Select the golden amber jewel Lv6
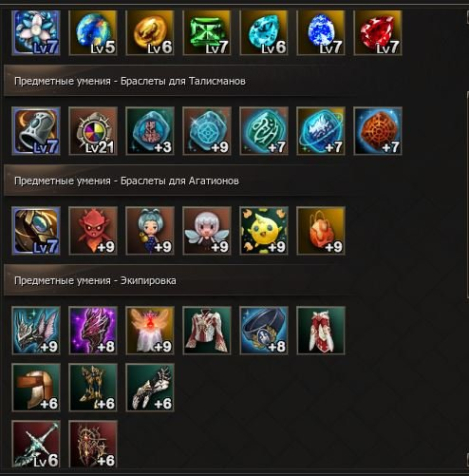Viewport: 469px width, 476px height. [x=150, y=32]
